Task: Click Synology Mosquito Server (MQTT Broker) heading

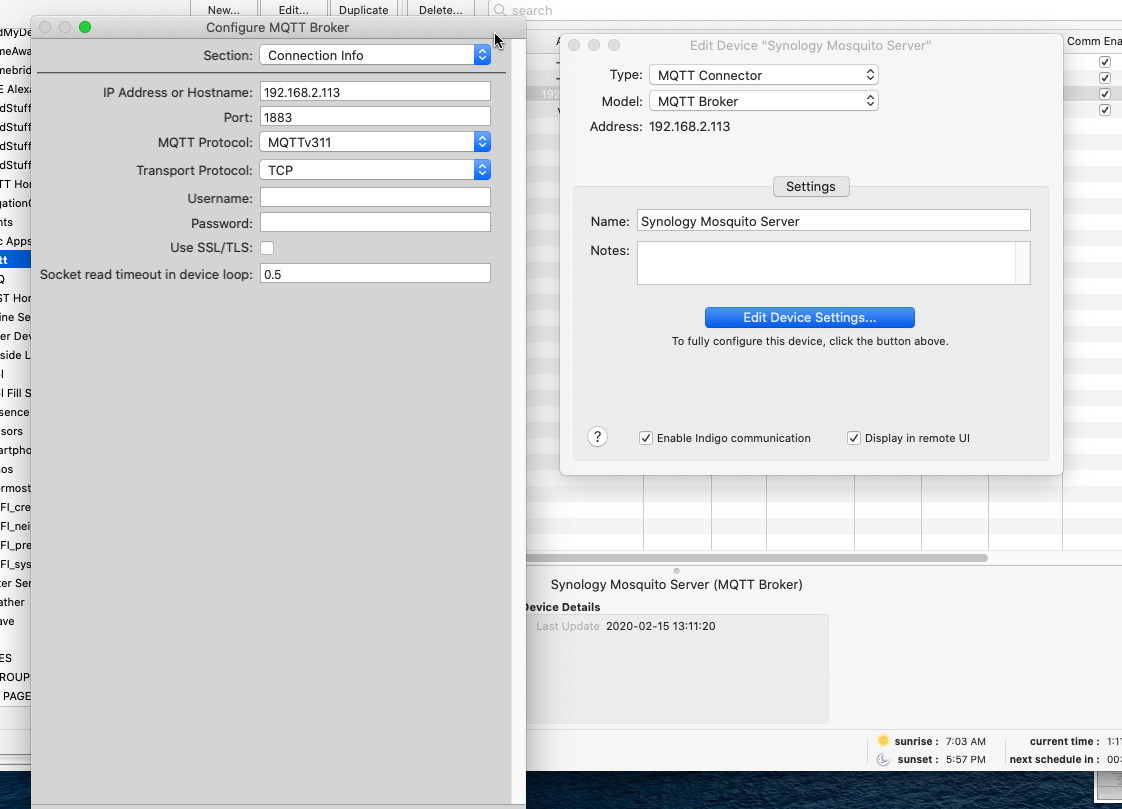Action: pyautogui.click(x=676, y=584)
